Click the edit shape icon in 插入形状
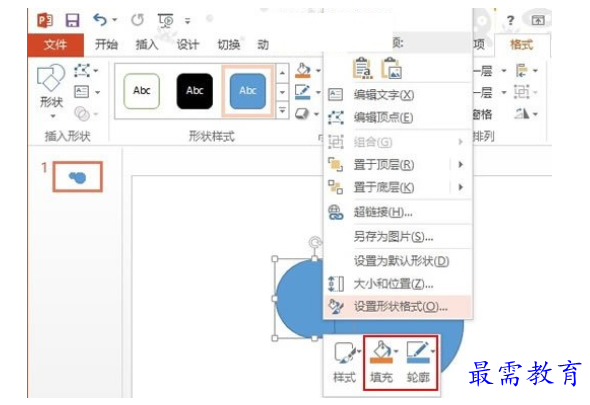 tap(82, 70)
